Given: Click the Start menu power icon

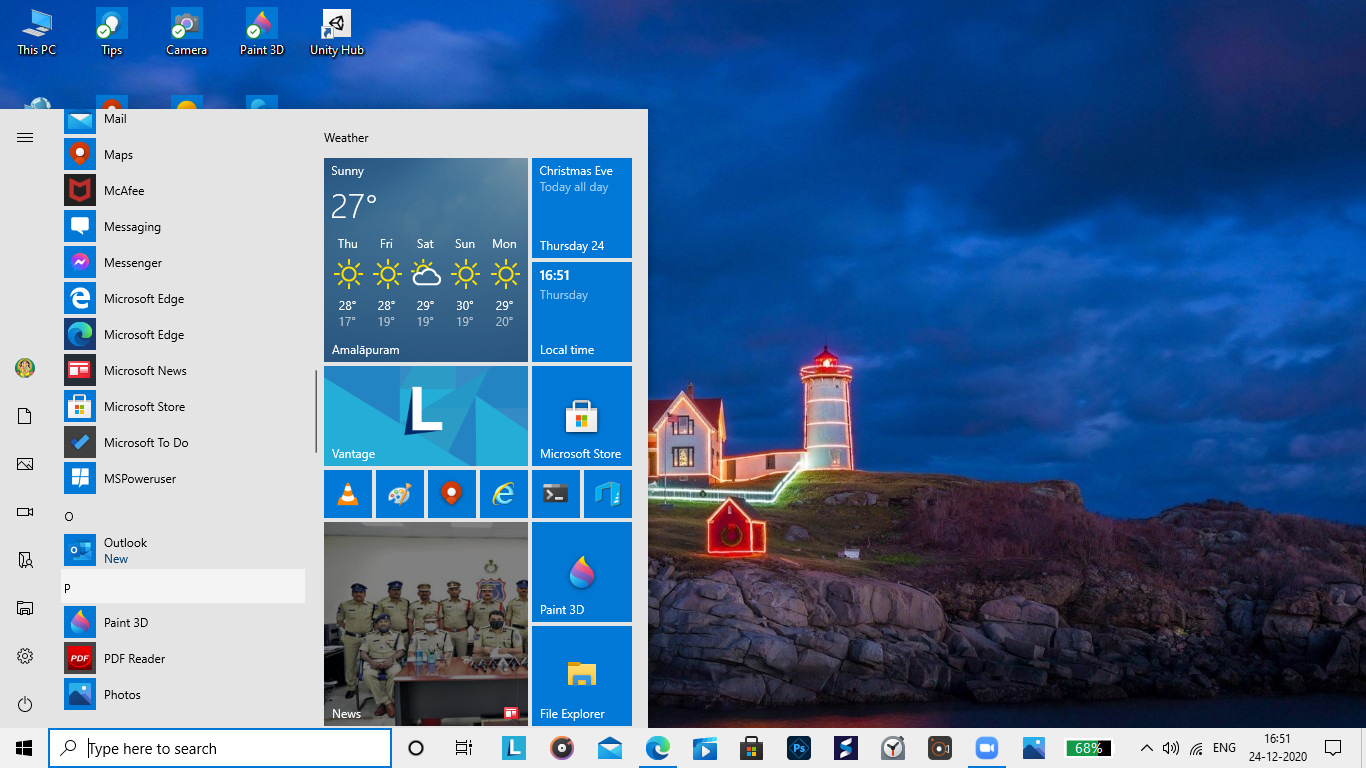Looking at the screenshot, I should (25, 704).
